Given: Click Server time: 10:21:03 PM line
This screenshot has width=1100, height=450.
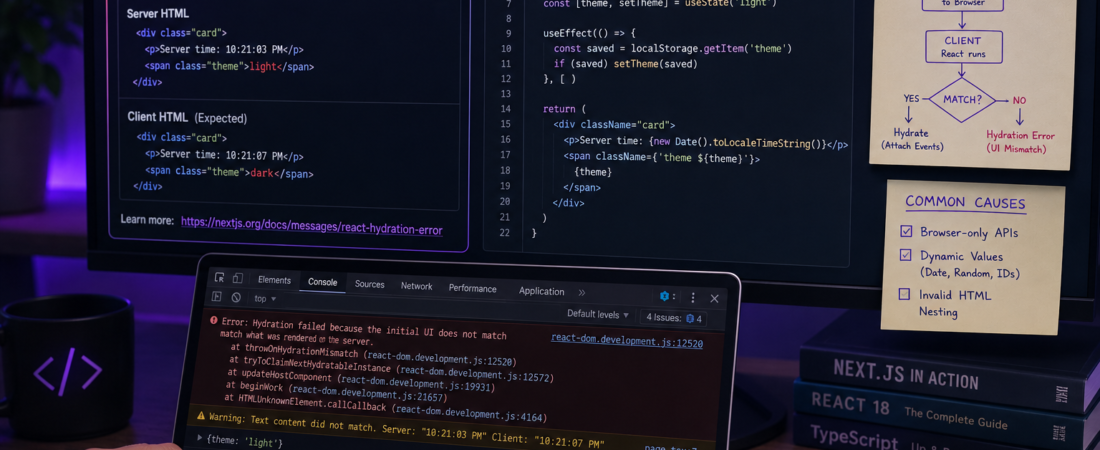Looking at the screenshot, I should pos(224,50).
